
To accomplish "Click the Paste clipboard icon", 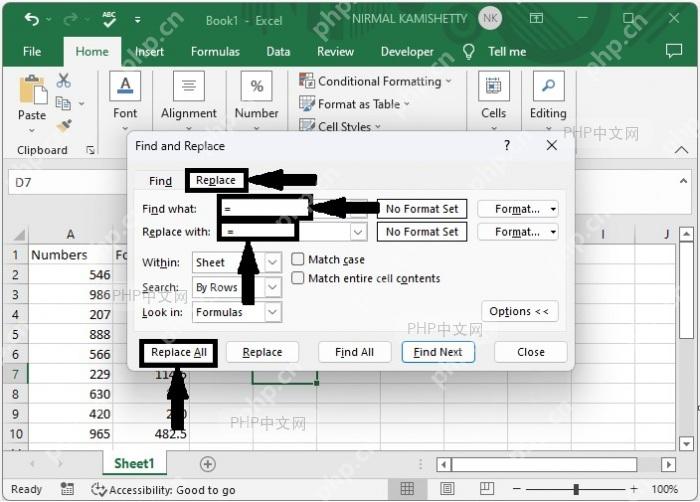I will [x=33, y=90].
